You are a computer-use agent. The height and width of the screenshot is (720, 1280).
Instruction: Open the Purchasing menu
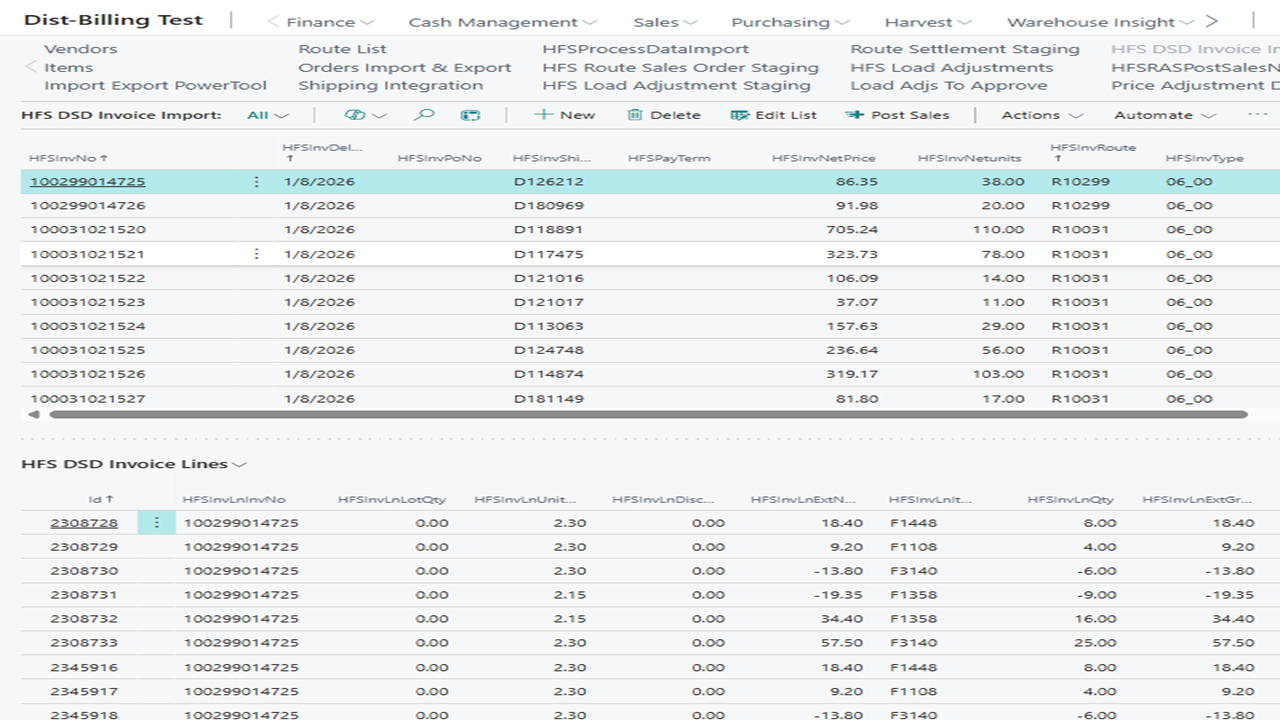790,22
